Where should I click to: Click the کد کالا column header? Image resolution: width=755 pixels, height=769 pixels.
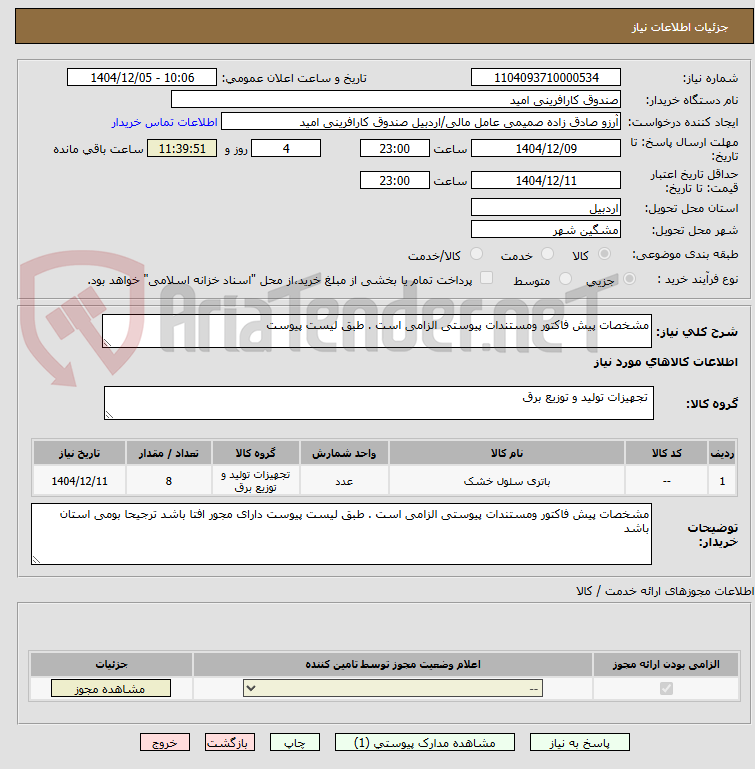point(667,453)
